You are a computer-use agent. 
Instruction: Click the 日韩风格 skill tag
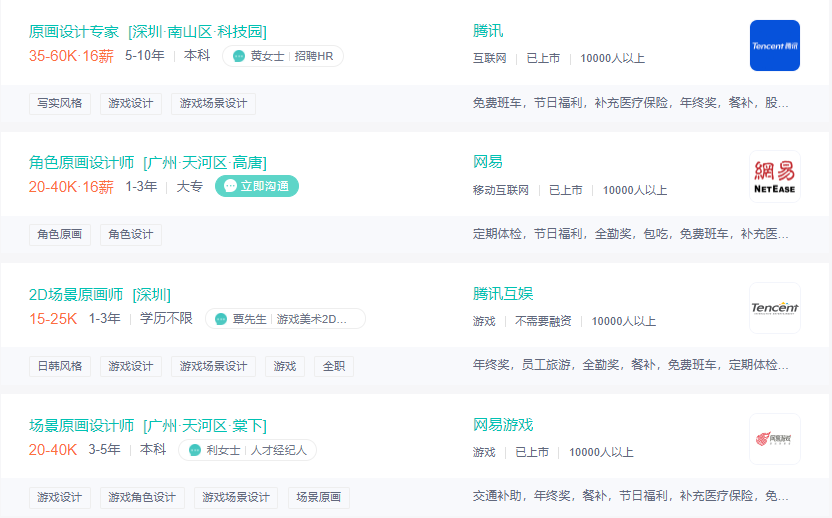pos(60,366)
